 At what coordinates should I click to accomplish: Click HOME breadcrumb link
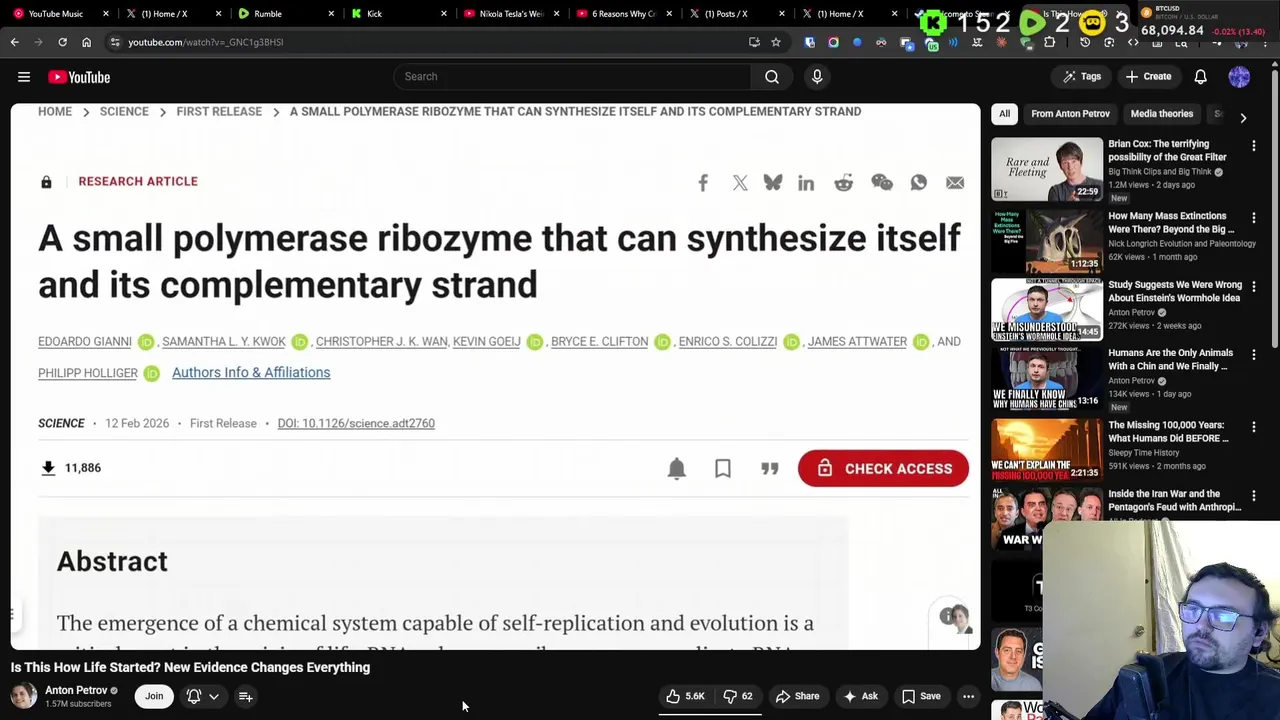pyautogui.click(x=55, y=111)
